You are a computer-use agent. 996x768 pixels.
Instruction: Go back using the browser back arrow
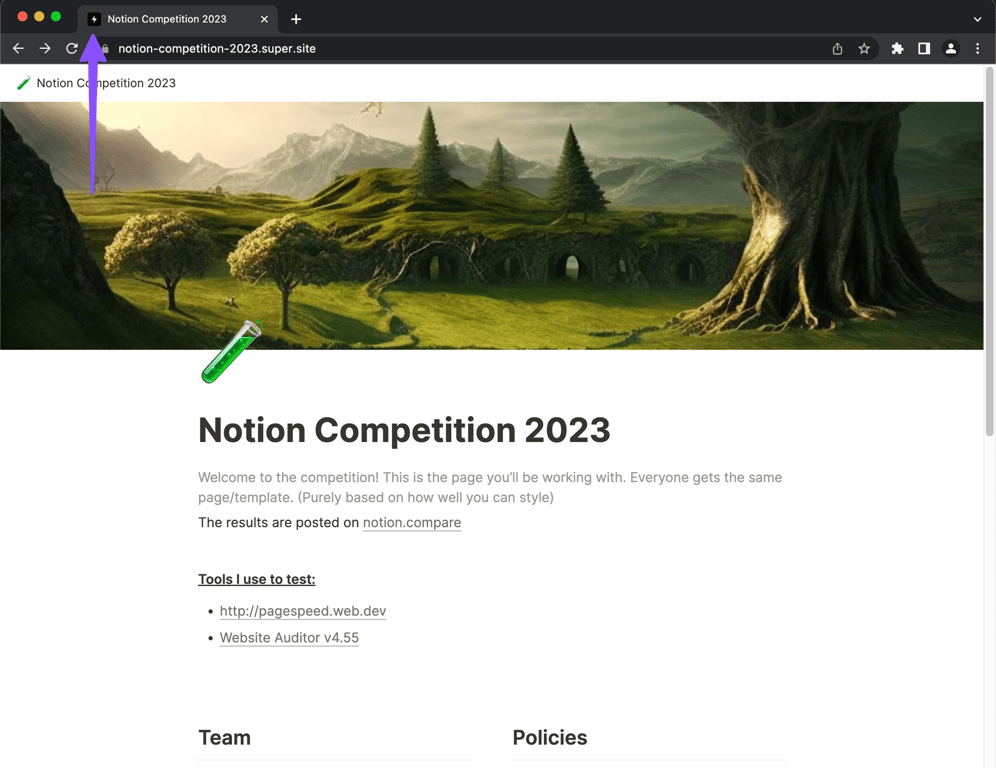point(18,48)
